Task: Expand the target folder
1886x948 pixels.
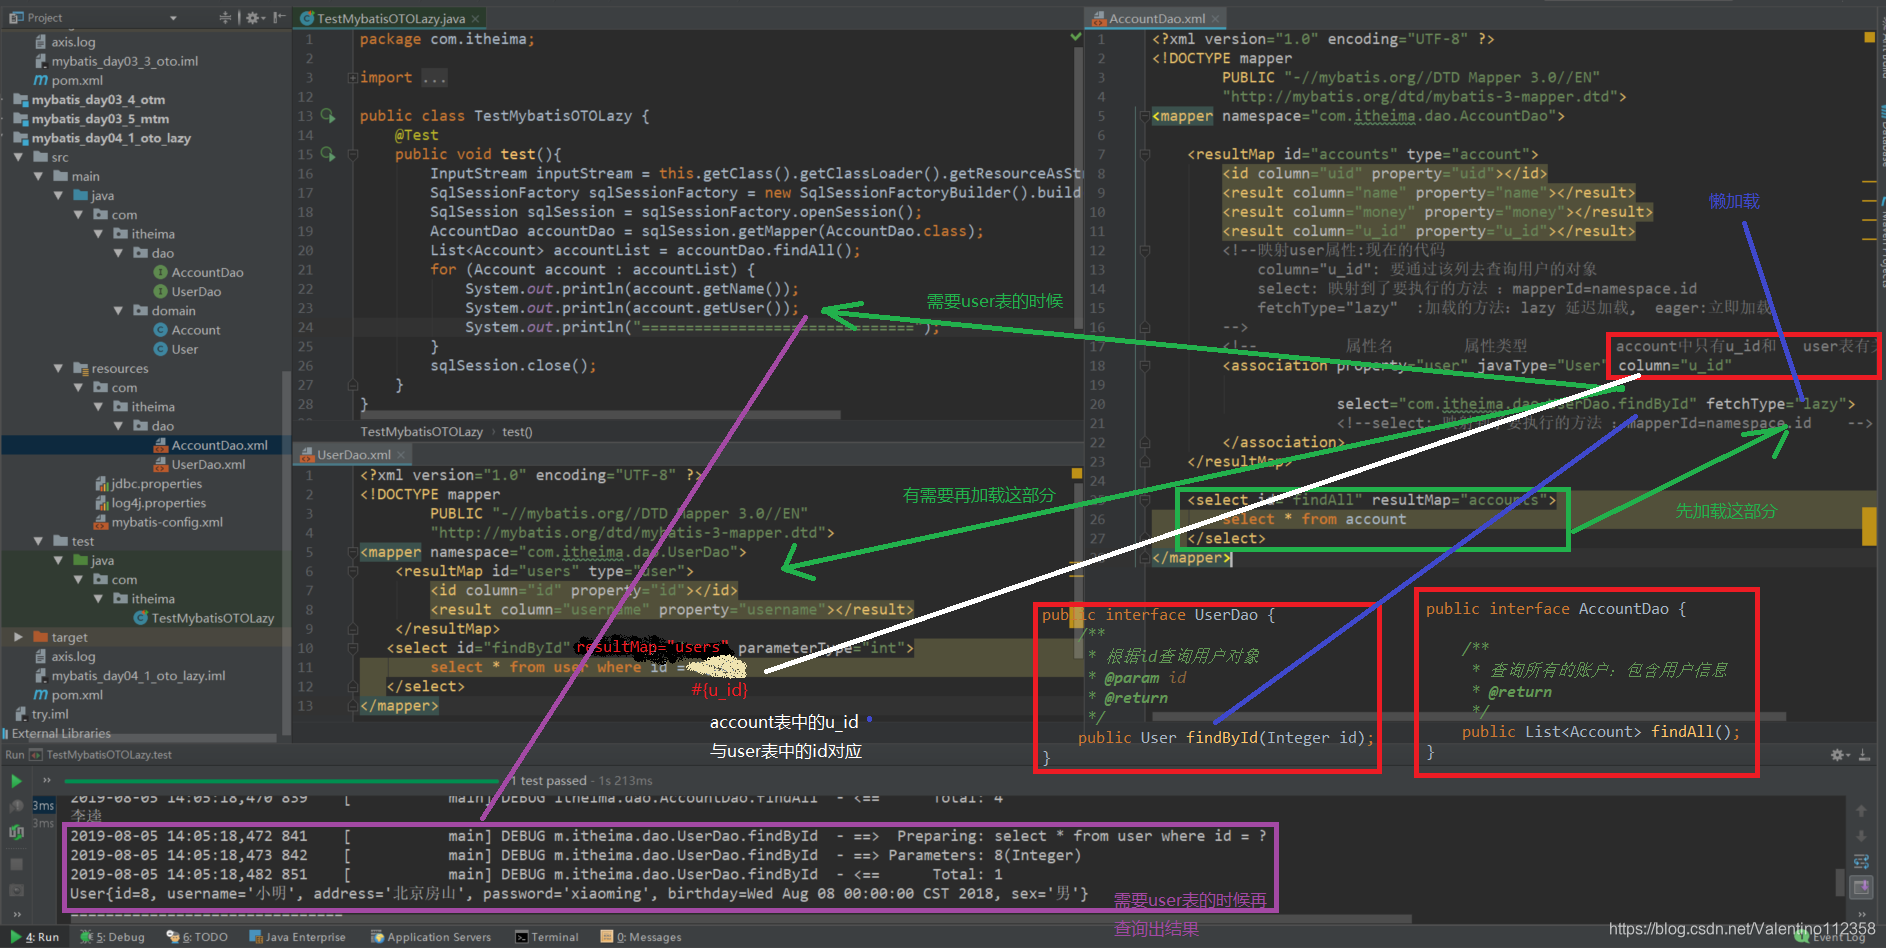Action: (19, 637)
